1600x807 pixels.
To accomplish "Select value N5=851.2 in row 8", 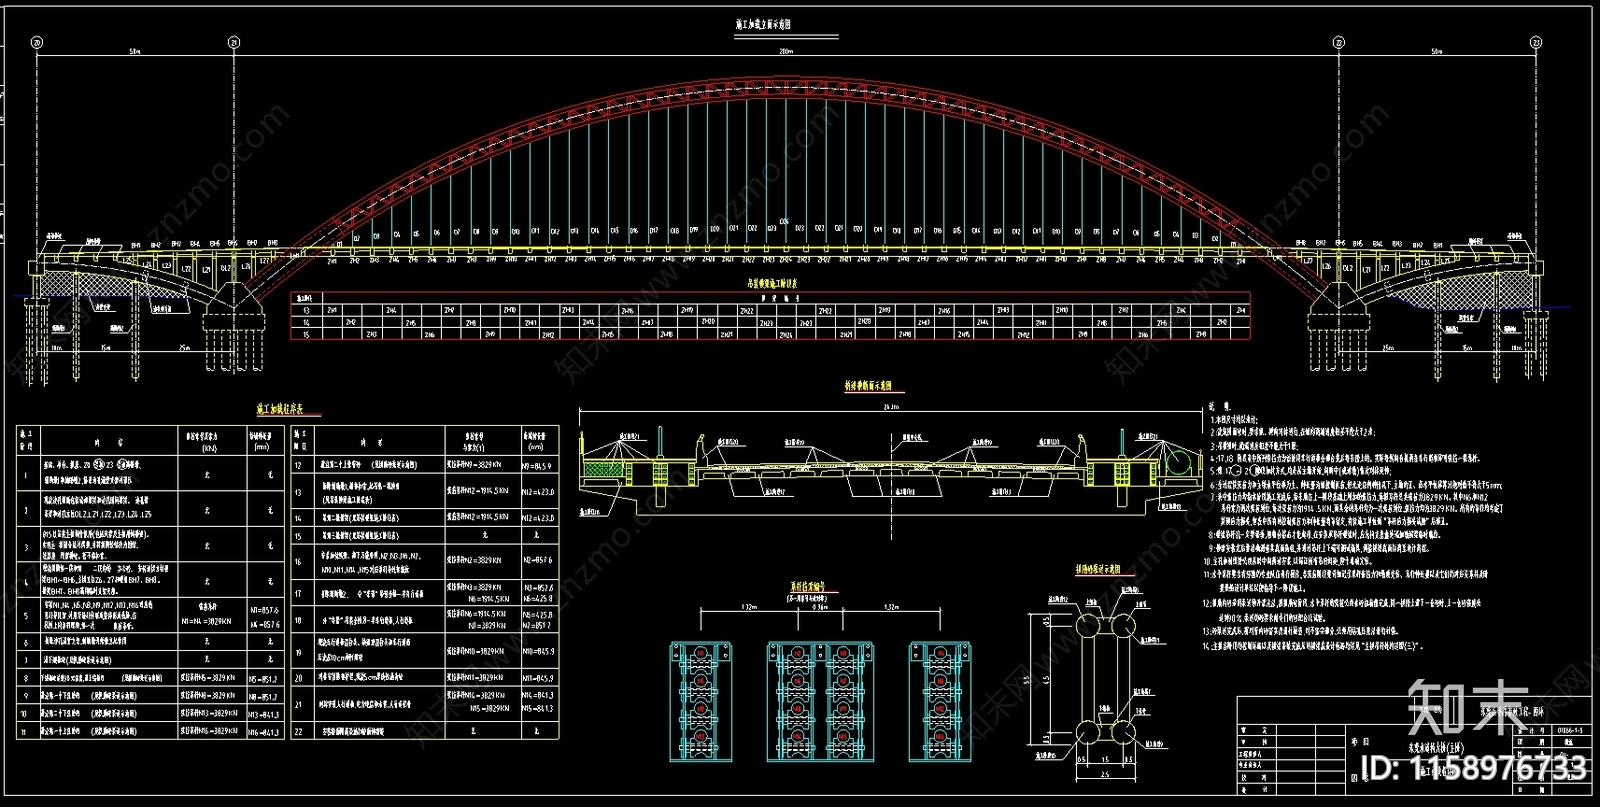I will click(262, 678).
